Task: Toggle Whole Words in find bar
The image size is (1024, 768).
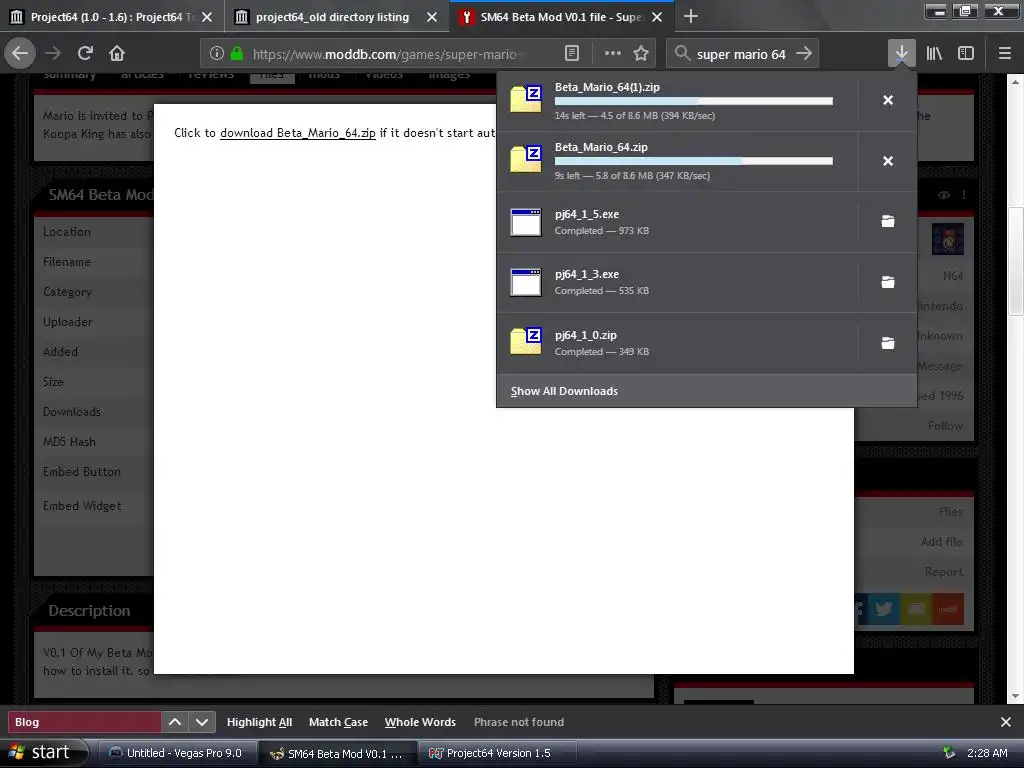Action: pos(420,722)
